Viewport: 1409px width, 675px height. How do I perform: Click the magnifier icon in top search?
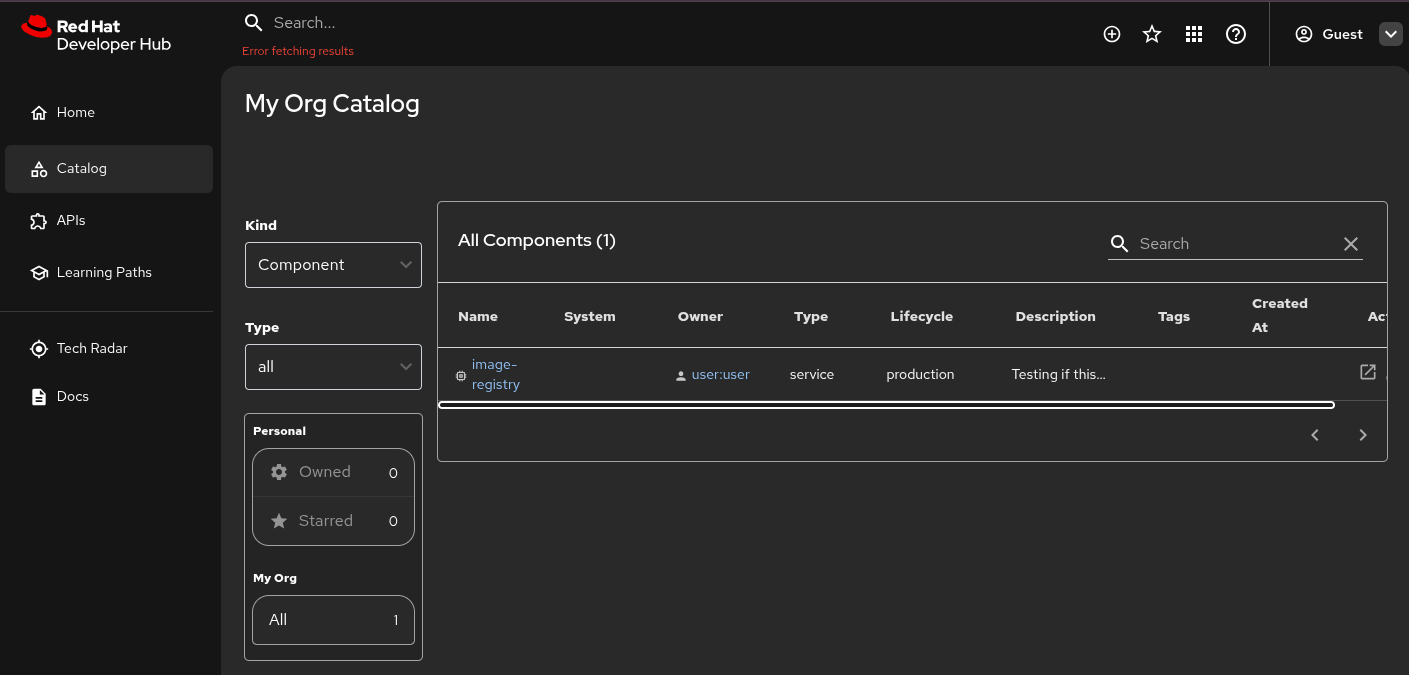click(254, 23)
